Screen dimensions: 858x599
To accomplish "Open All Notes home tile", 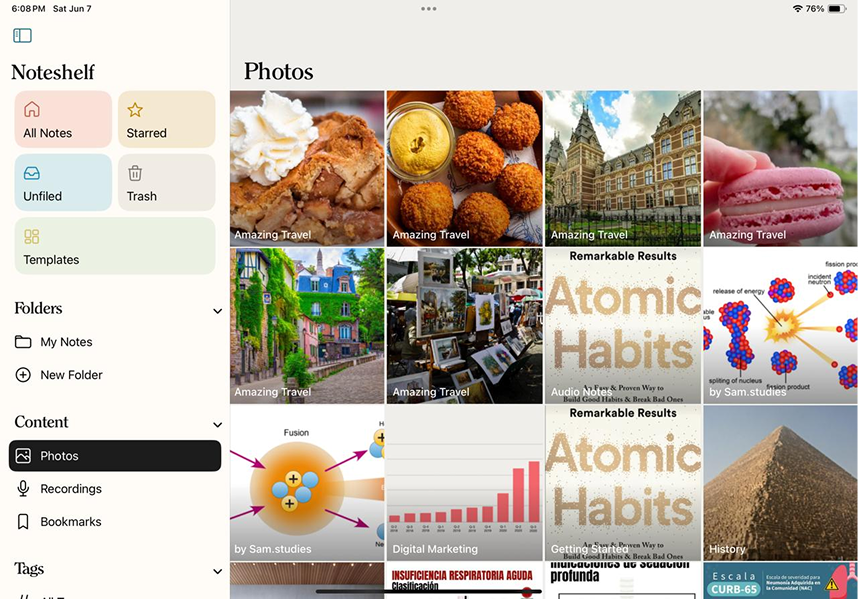I will click(x=63, y=119).
